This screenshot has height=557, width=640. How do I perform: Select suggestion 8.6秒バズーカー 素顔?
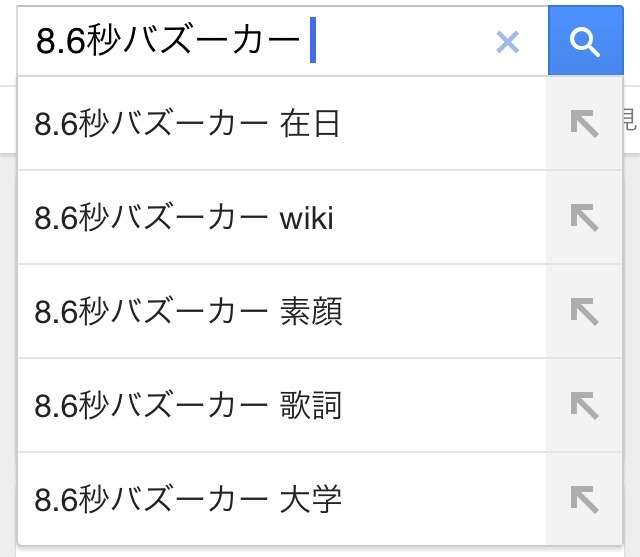coord(282,311)
